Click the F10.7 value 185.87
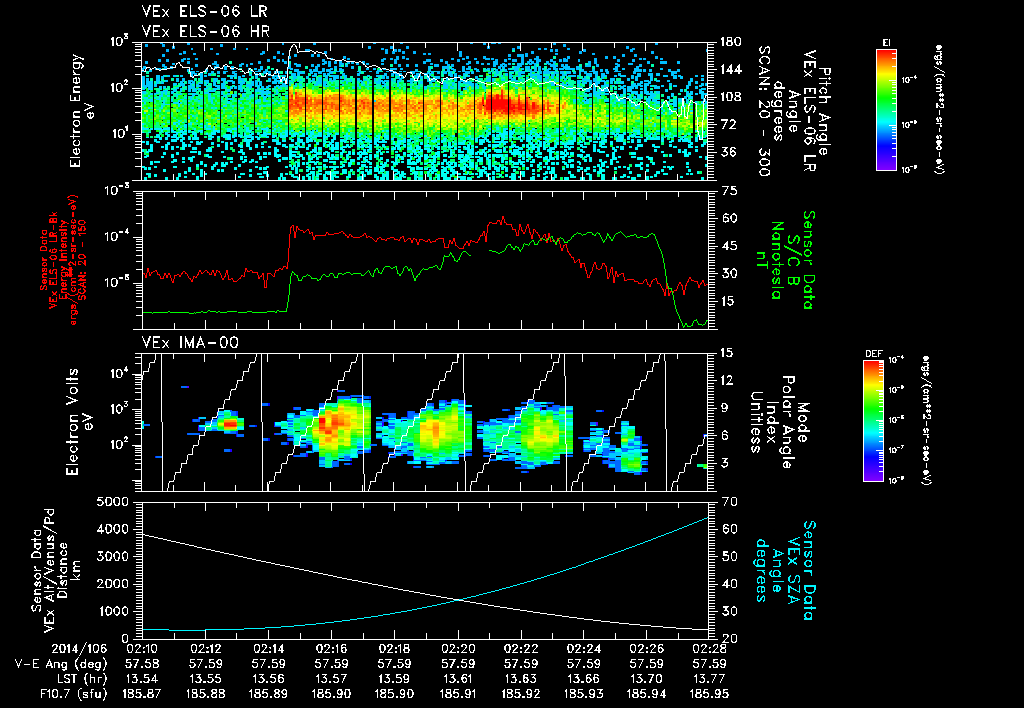Viewport: 1024px width, 708px height. coord(141,694)
